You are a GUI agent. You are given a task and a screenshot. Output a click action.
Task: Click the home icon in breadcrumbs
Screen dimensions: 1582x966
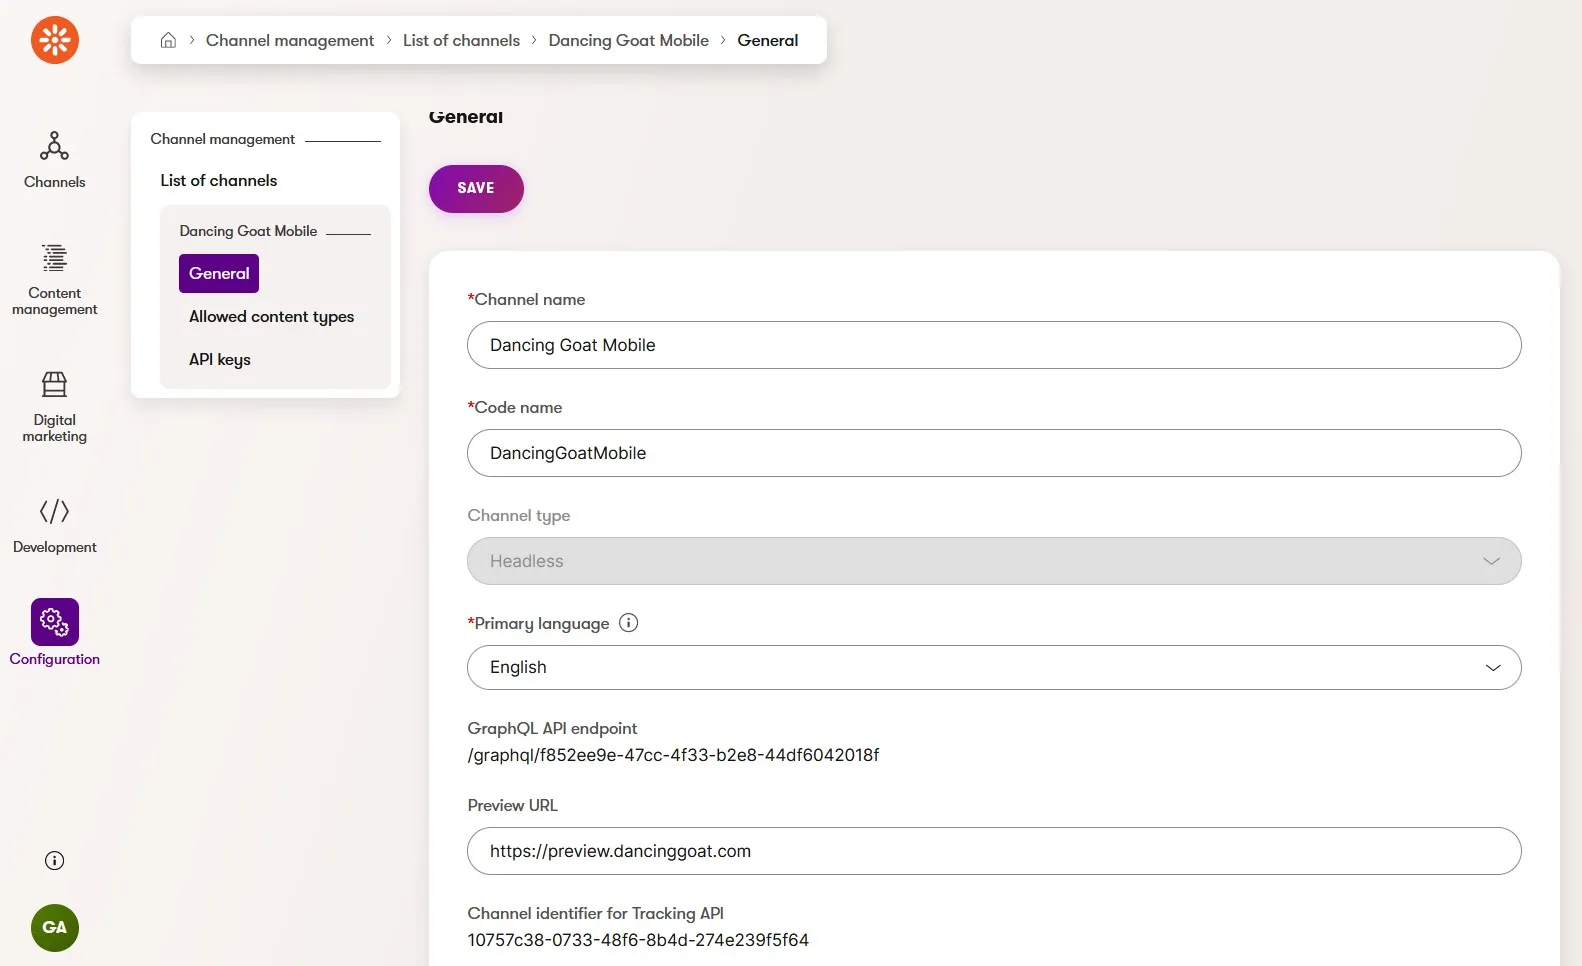click(x=168, y=40)
